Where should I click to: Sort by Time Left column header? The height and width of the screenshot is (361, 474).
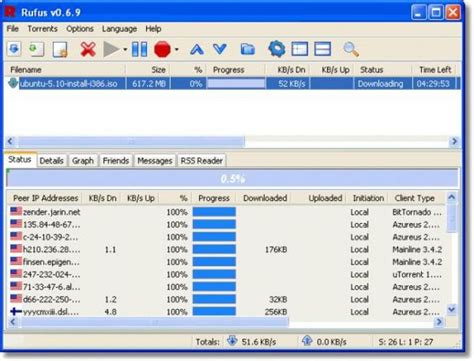point(435,70)
